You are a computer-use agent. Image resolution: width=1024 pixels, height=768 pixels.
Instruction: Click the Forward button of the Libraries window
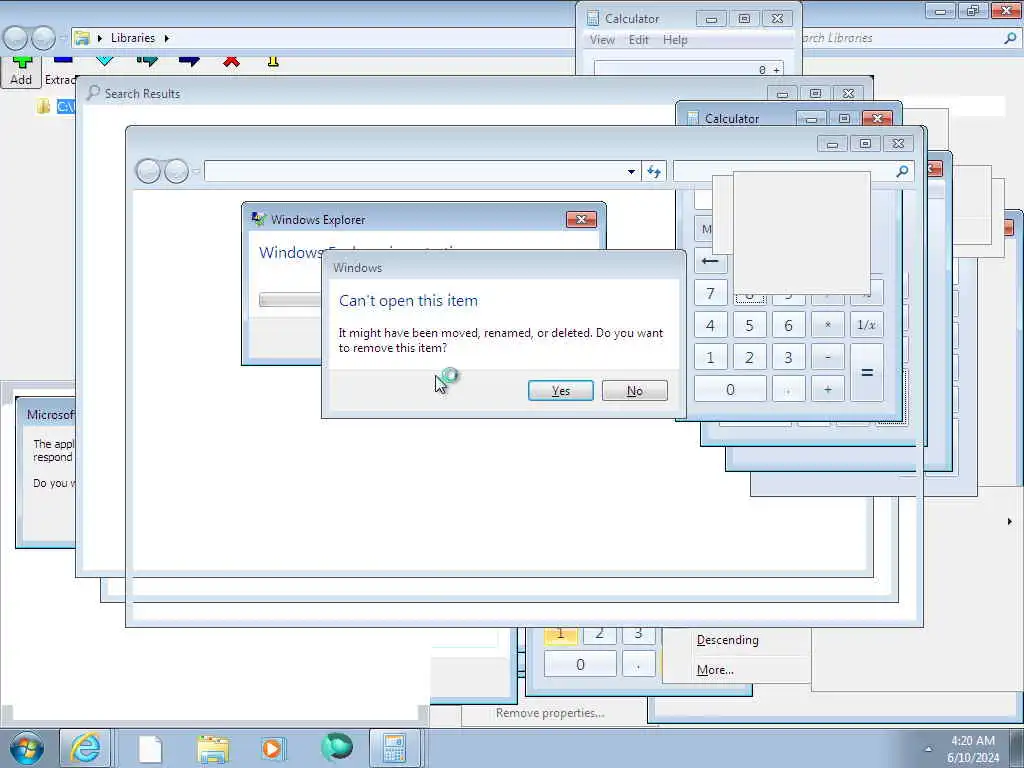[x=42, y=39]
